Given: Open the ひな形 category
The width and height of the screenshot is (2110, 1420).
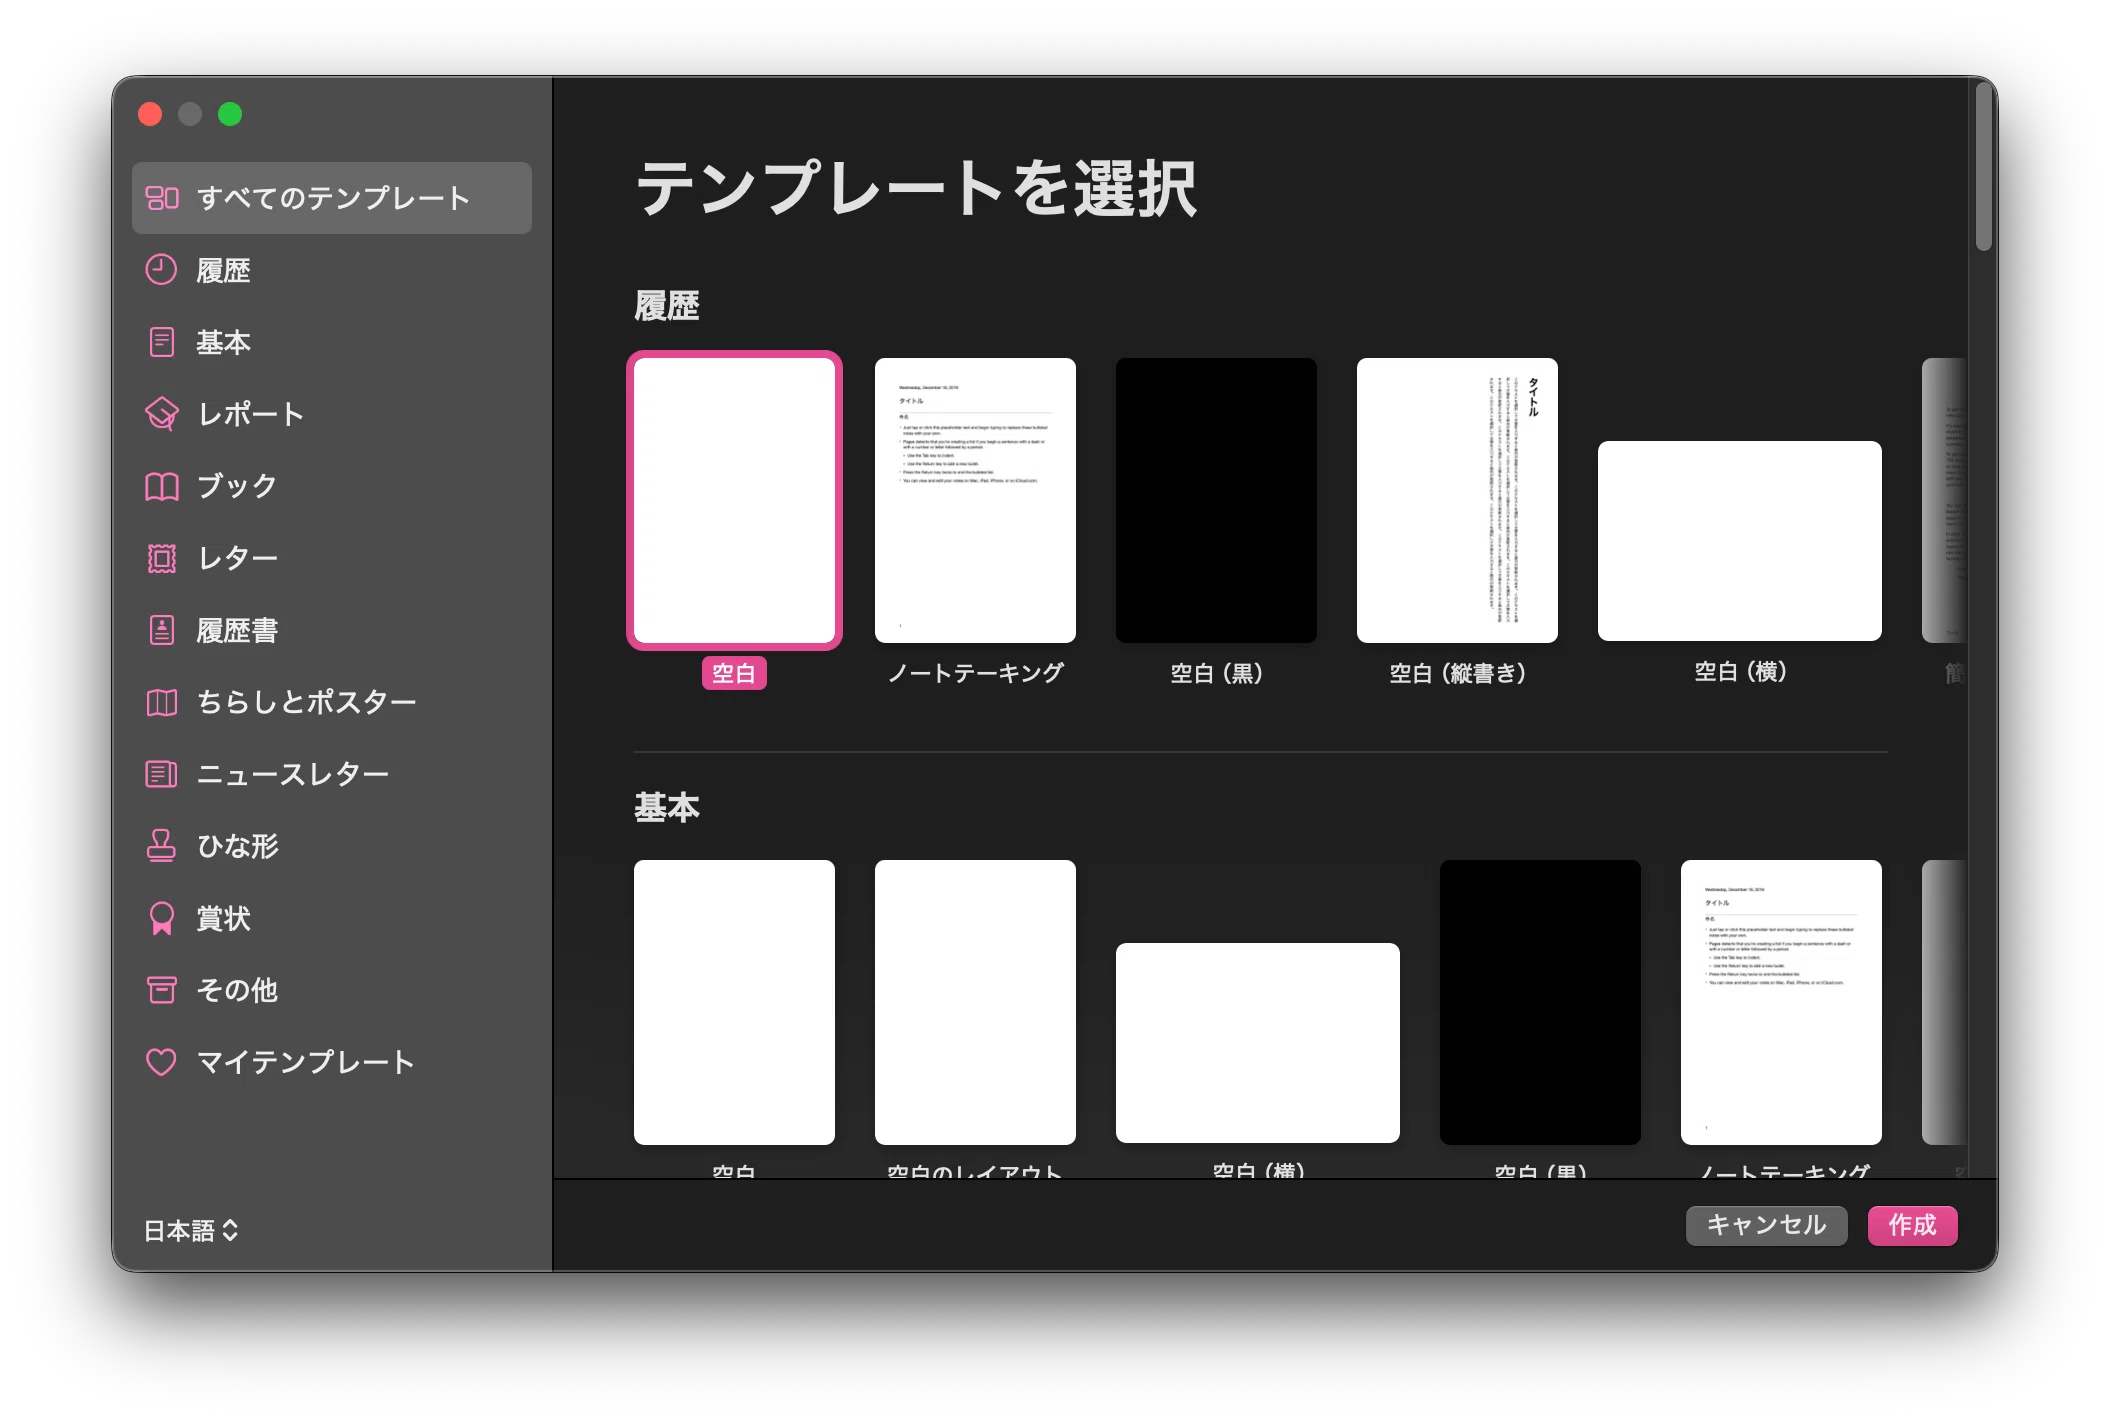Looking at the screenshot, I should (x=332, y=846).
